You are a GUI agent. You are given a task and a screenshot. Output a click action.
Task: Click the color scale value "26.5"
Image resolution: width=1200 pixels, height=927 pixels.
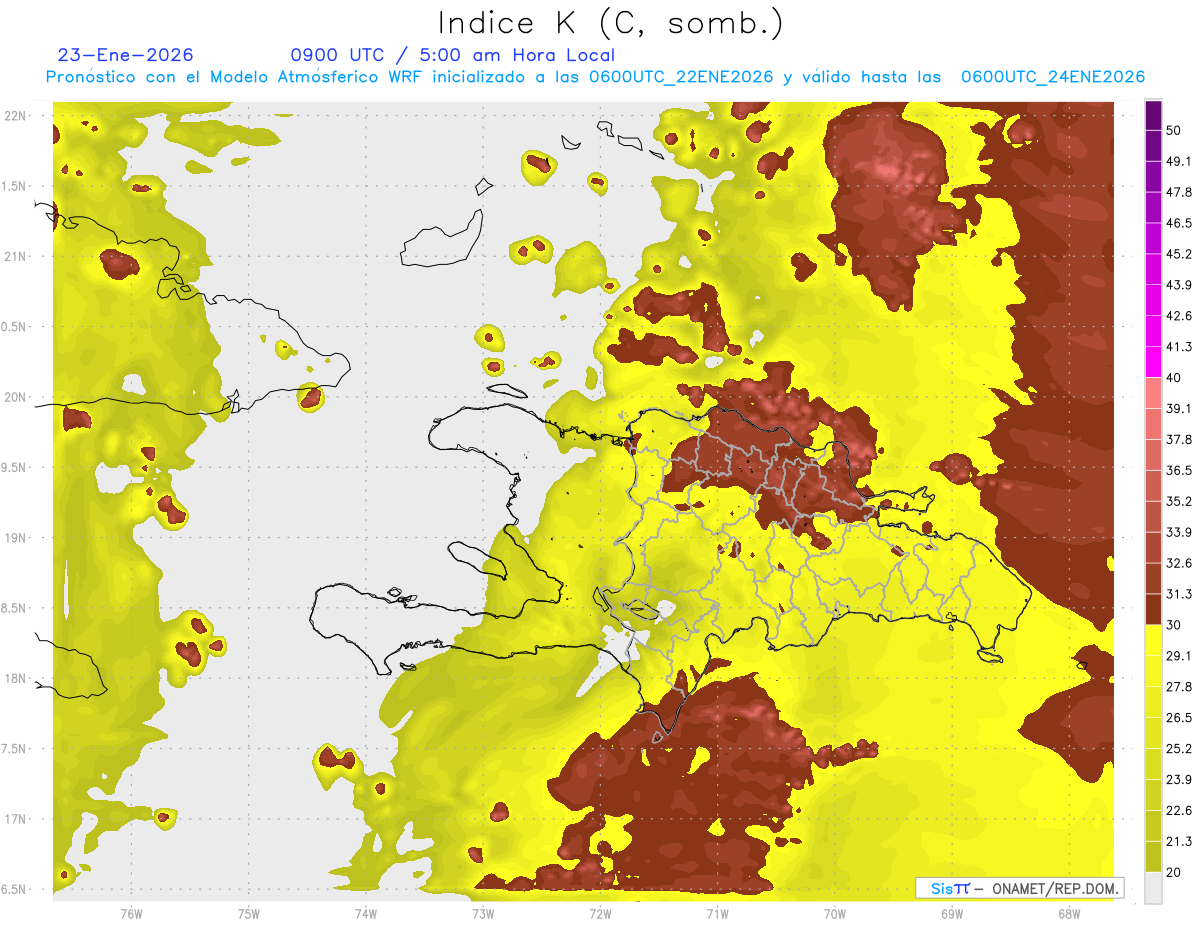(1179, 718)
